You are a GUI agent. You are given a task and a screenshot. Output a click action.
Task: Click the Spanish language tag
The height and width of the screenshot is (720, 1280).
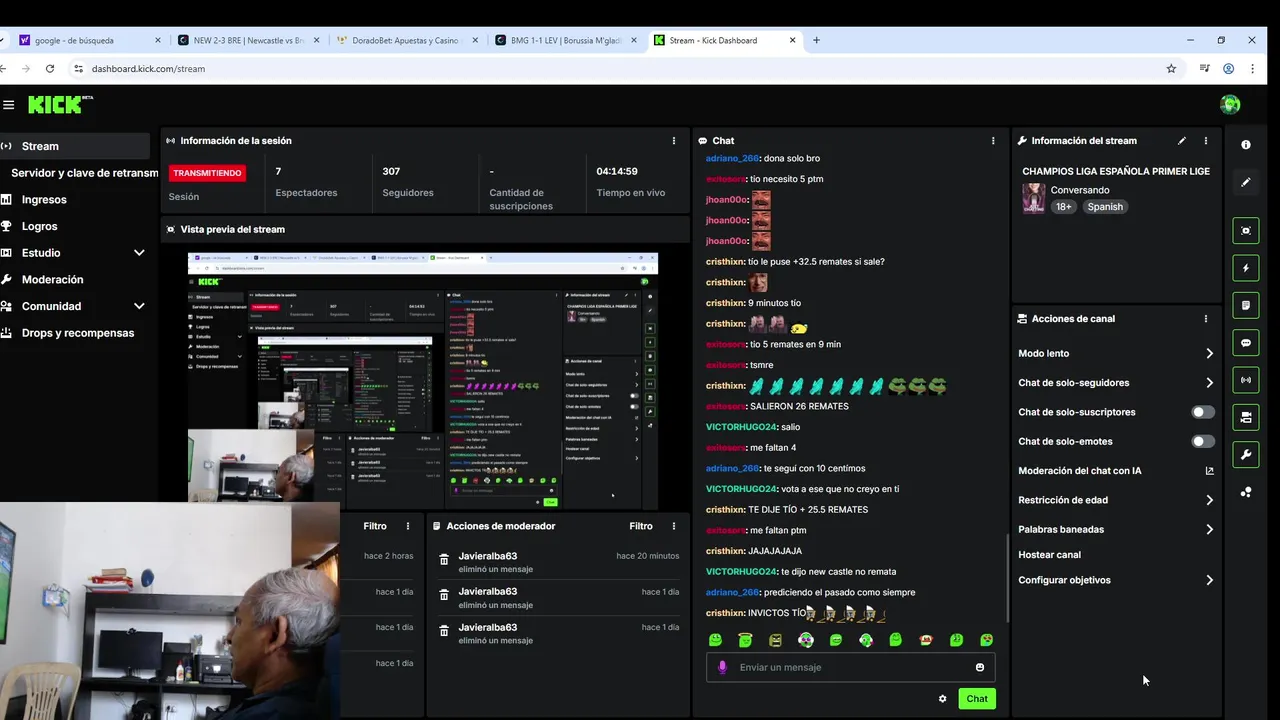coord(1105,207)
